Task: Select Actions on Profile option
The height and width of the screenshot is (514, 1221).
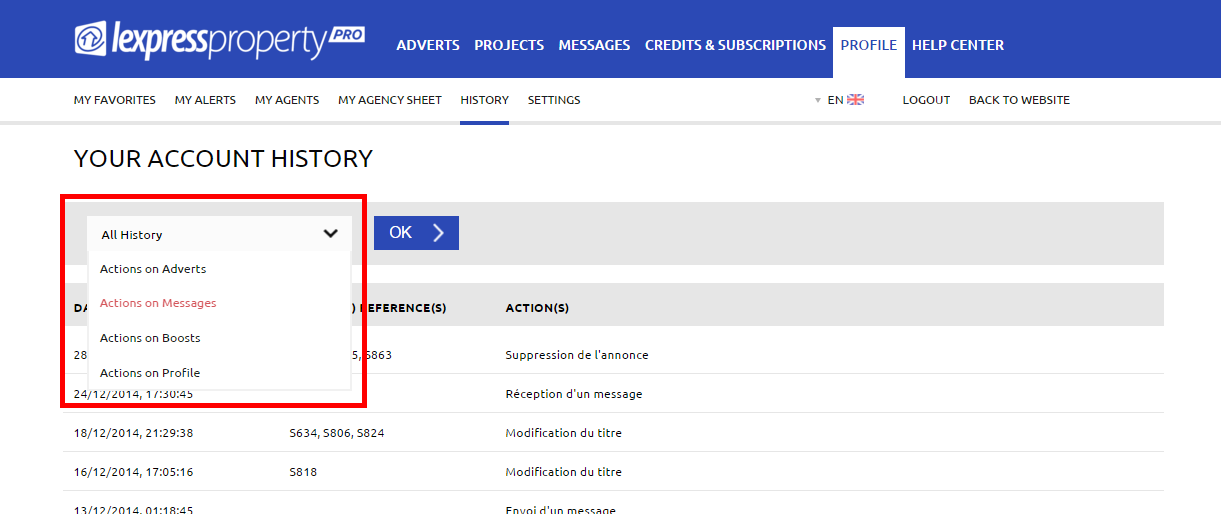Action: tap(150, 373)
